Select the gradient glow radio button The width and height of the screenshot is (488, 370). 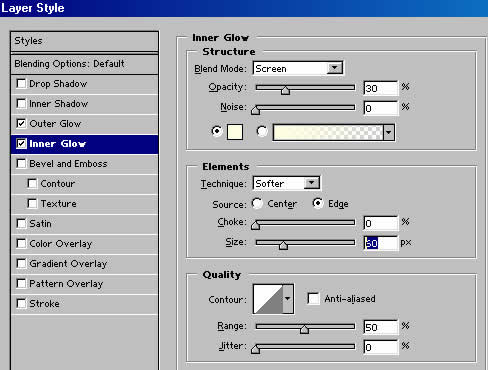(x=262, y=131)
